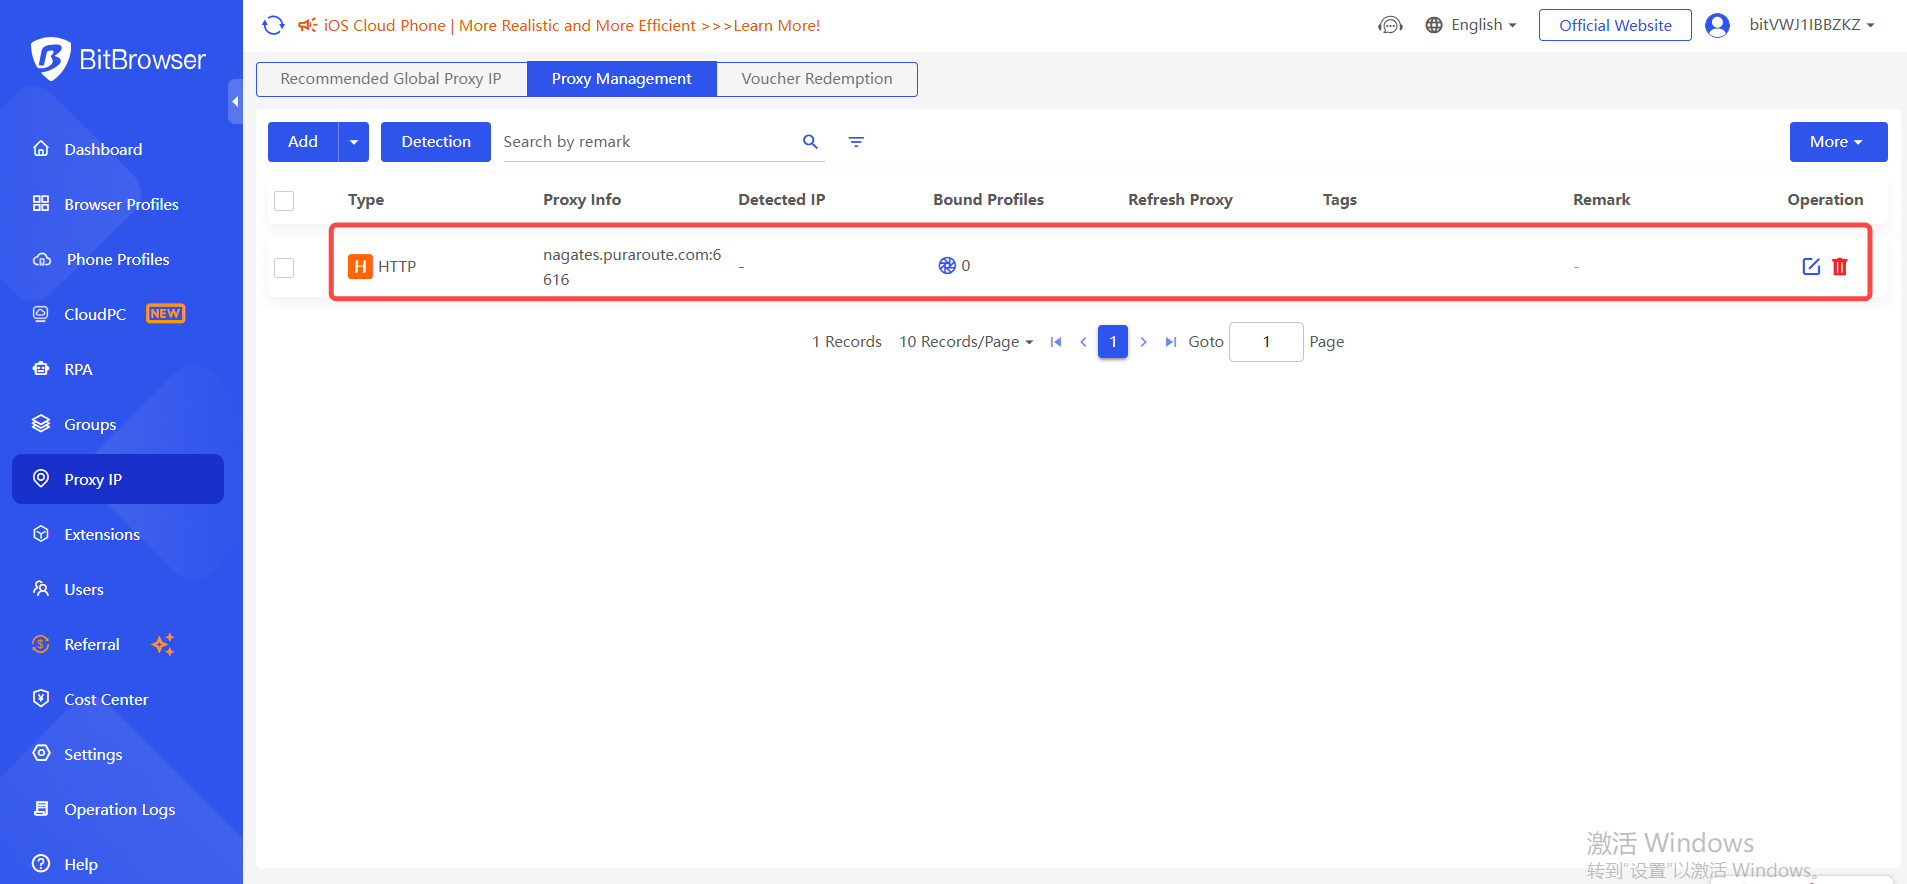Switch to Recommended Global Proxy IP tab
1907x884 pixels.
[391, 79]
